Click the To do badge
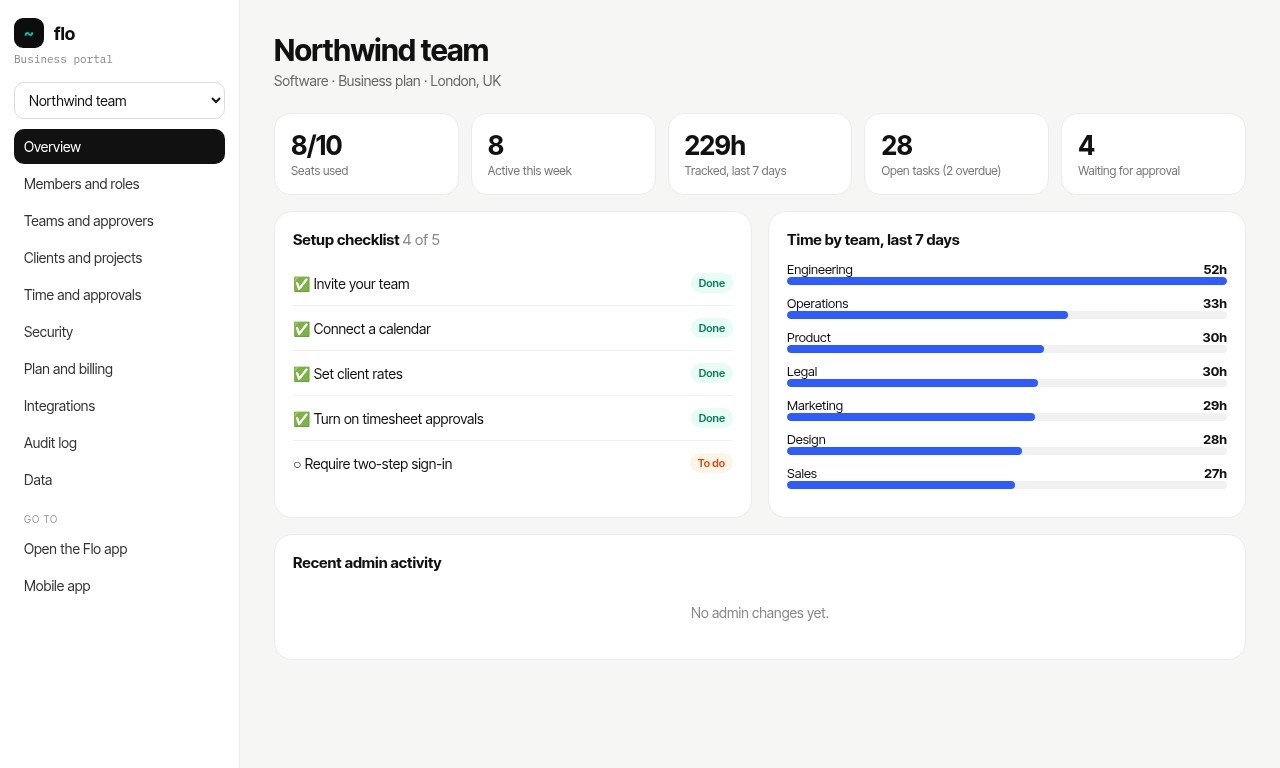 (x=711, y=464)
